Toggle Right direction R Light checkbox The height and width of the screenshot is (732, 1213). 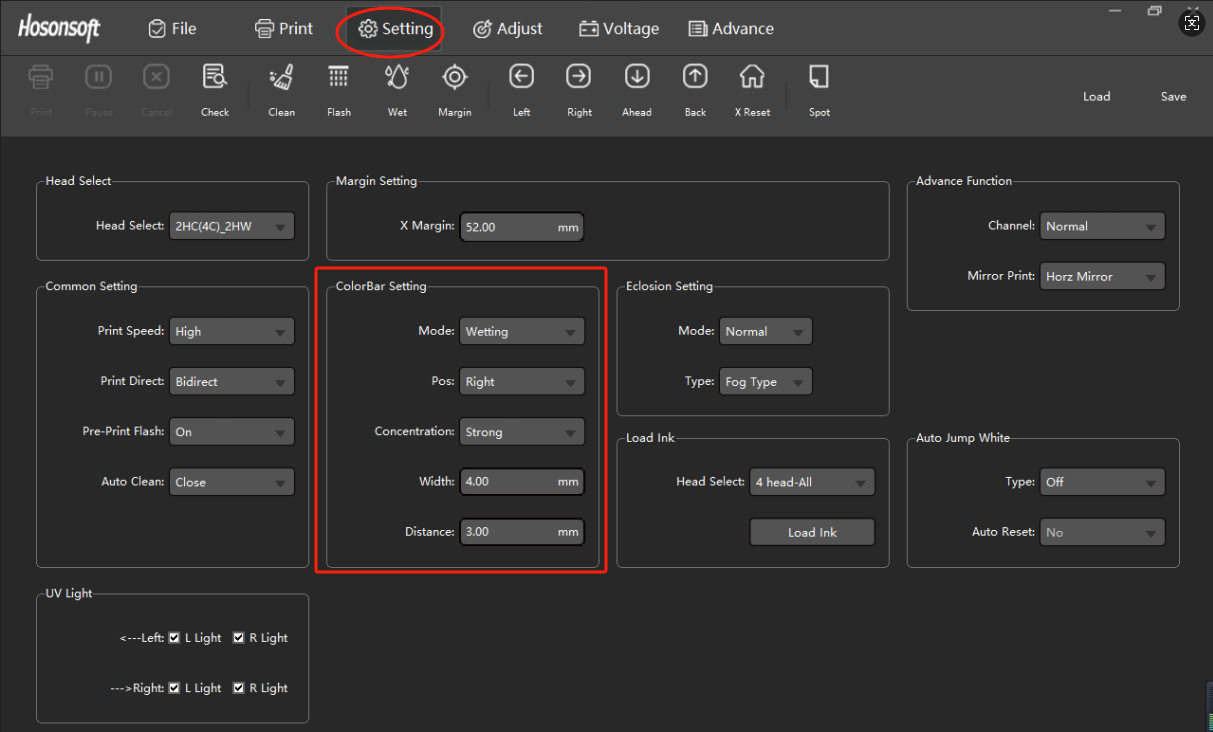point(239,688)
